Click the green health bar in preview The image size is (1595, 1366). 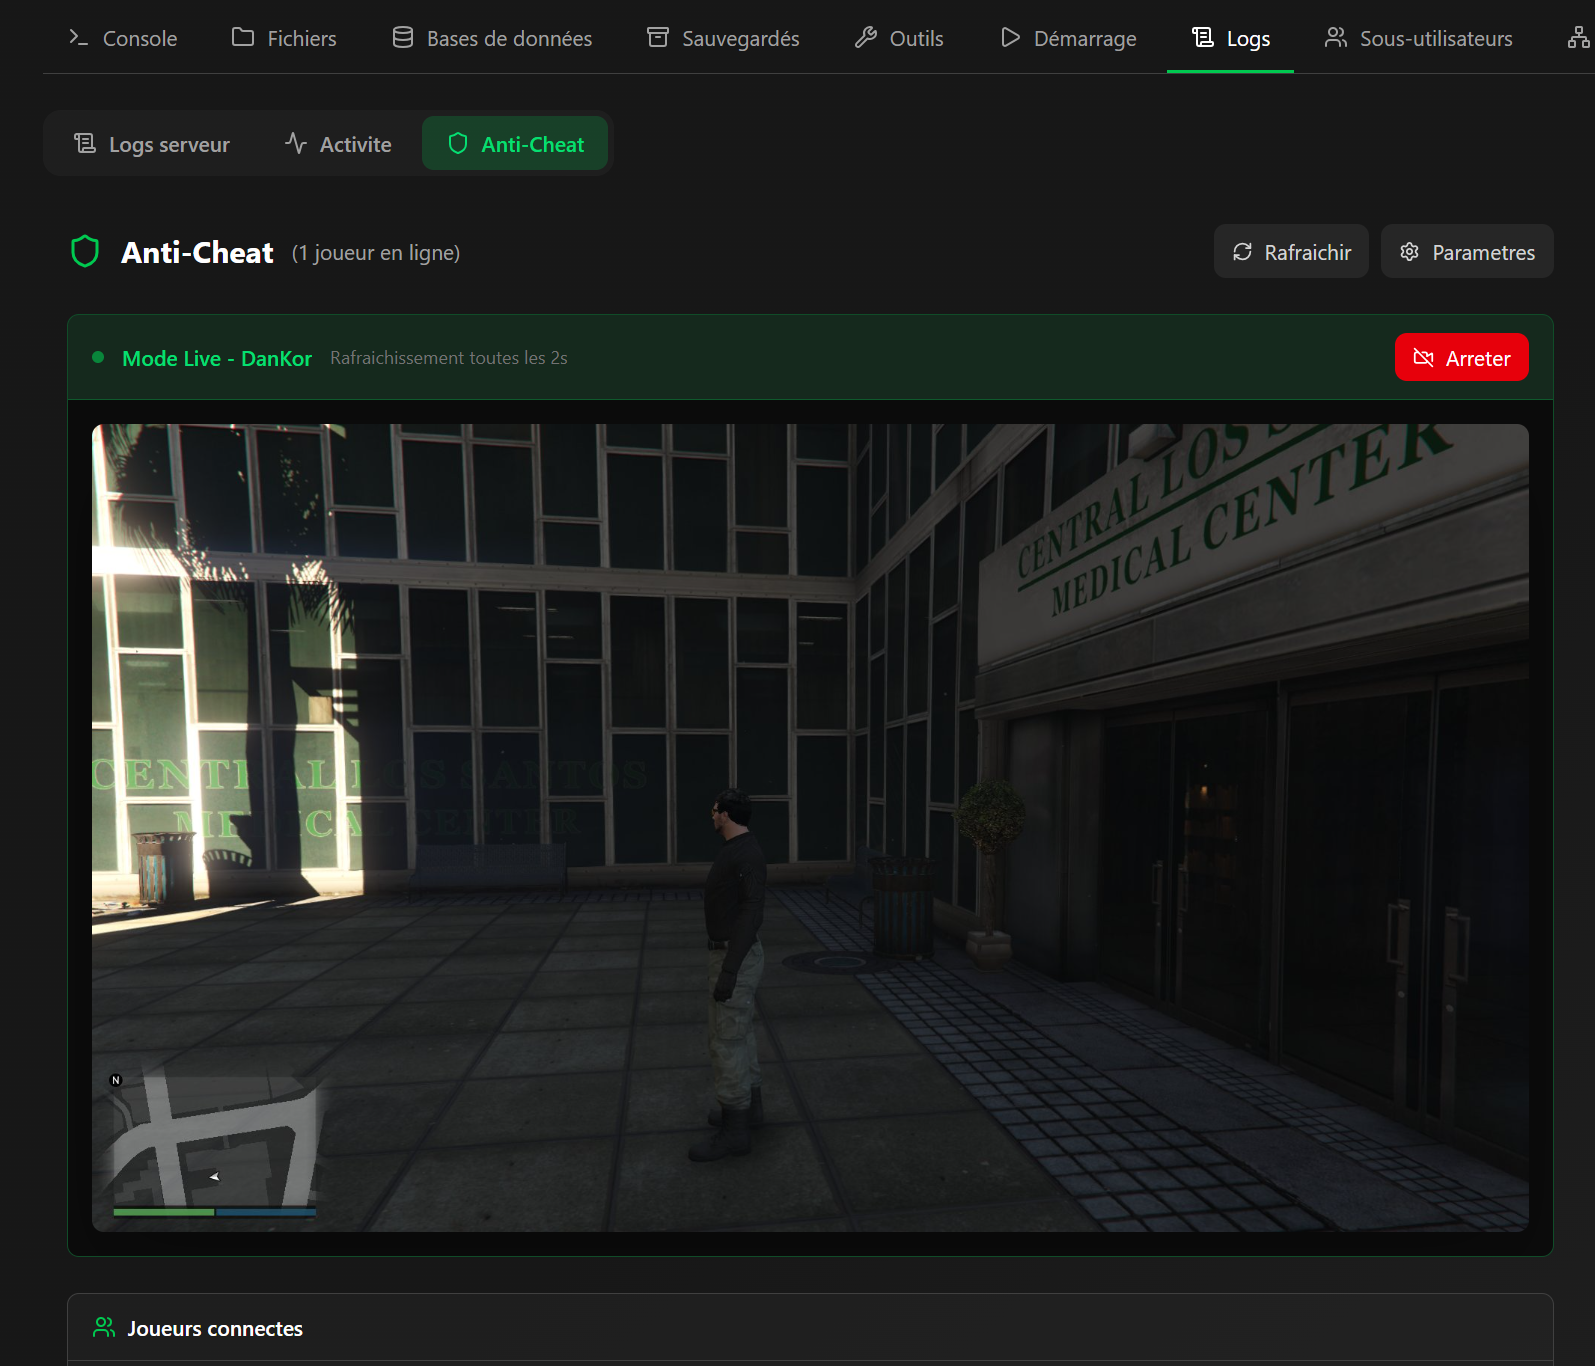164,1212
